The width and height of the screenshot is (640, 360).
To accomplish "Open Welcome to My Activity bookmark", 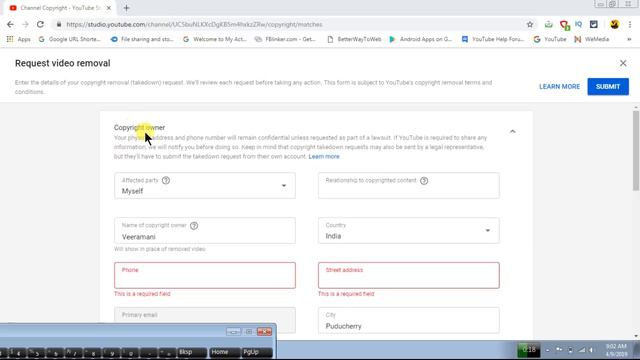I will [x=215, y=39].
